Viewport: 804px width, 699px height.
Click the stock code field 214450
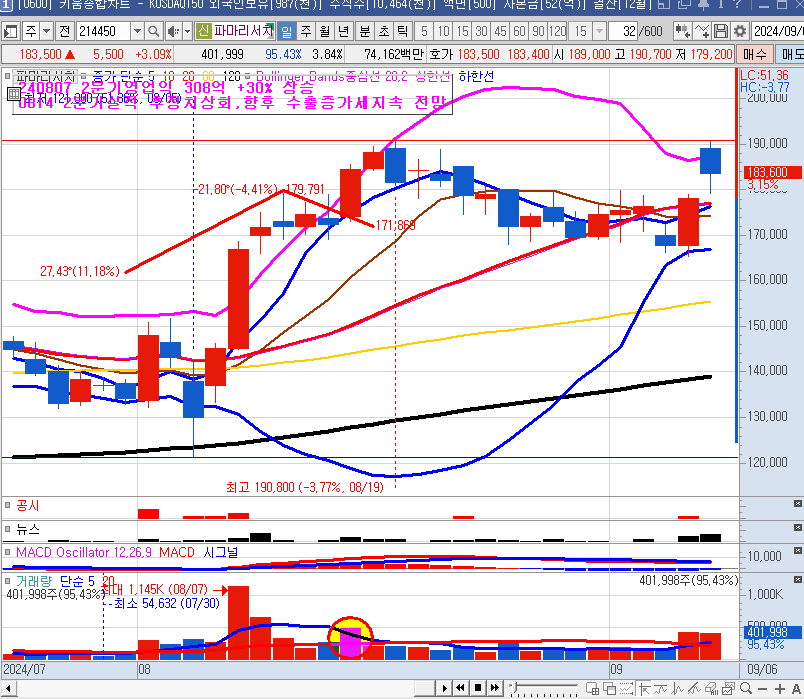(x=104, y=31)
